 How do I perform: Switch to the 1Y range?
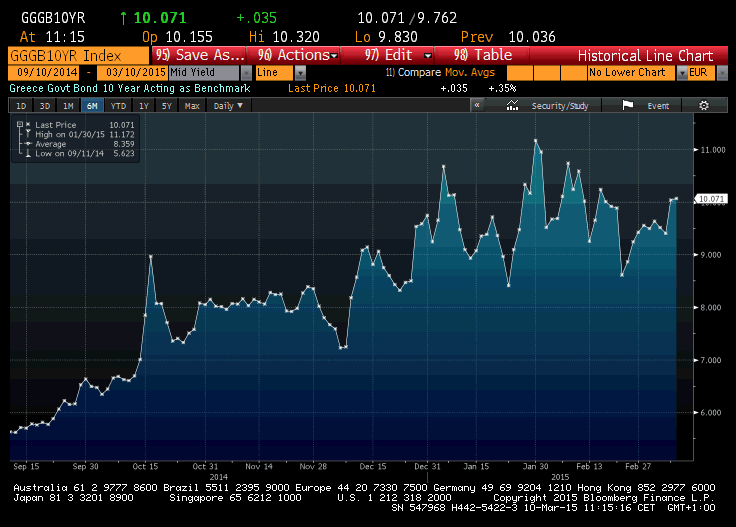point(144,106)
